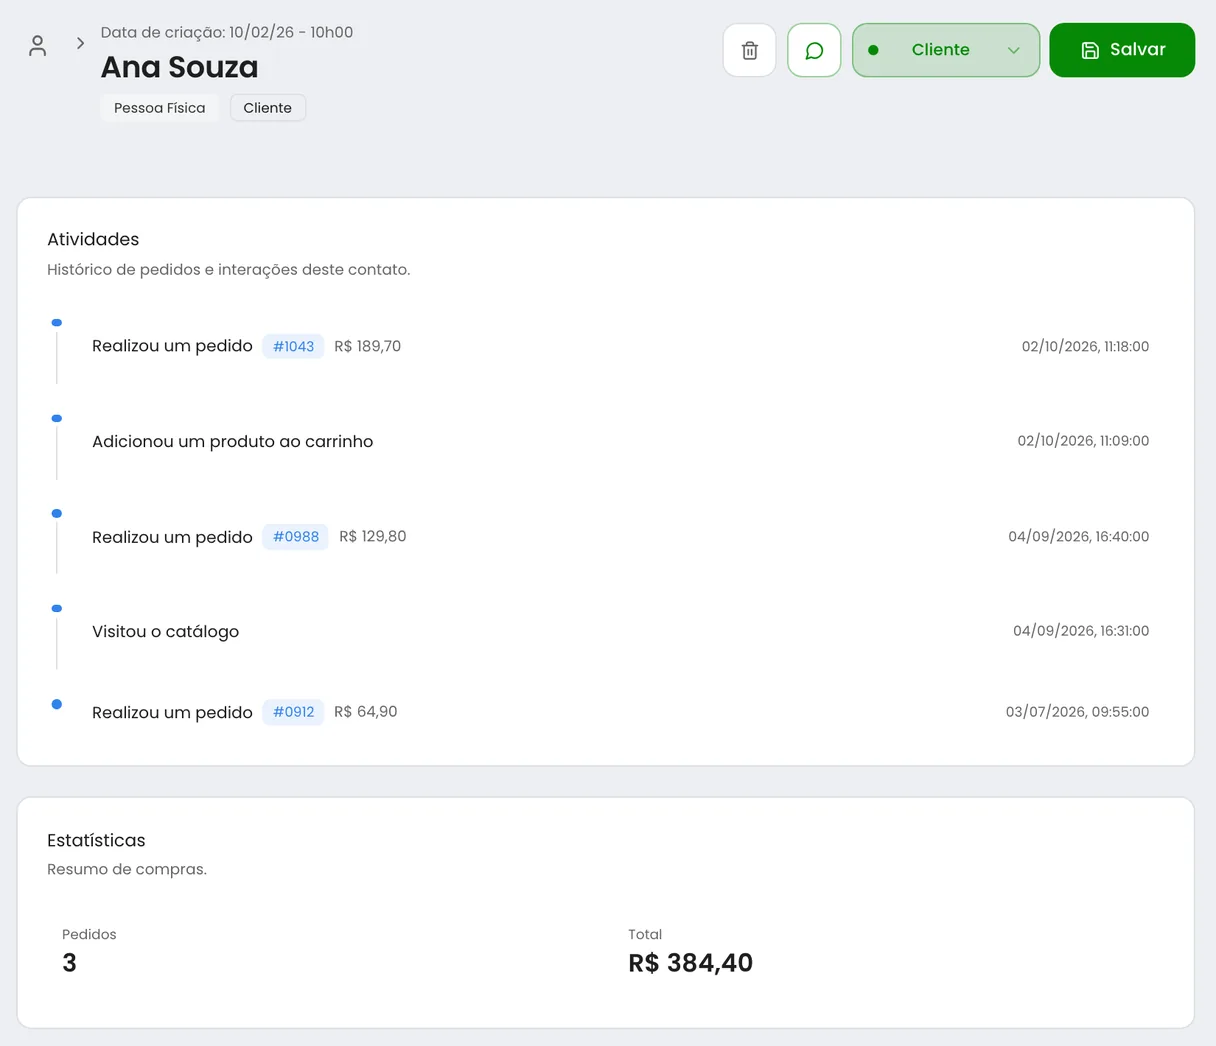1216x1046 pixels.
Task: Click timestamp 02/10/2026, 11:09:00
Action: coord(1083,441)
